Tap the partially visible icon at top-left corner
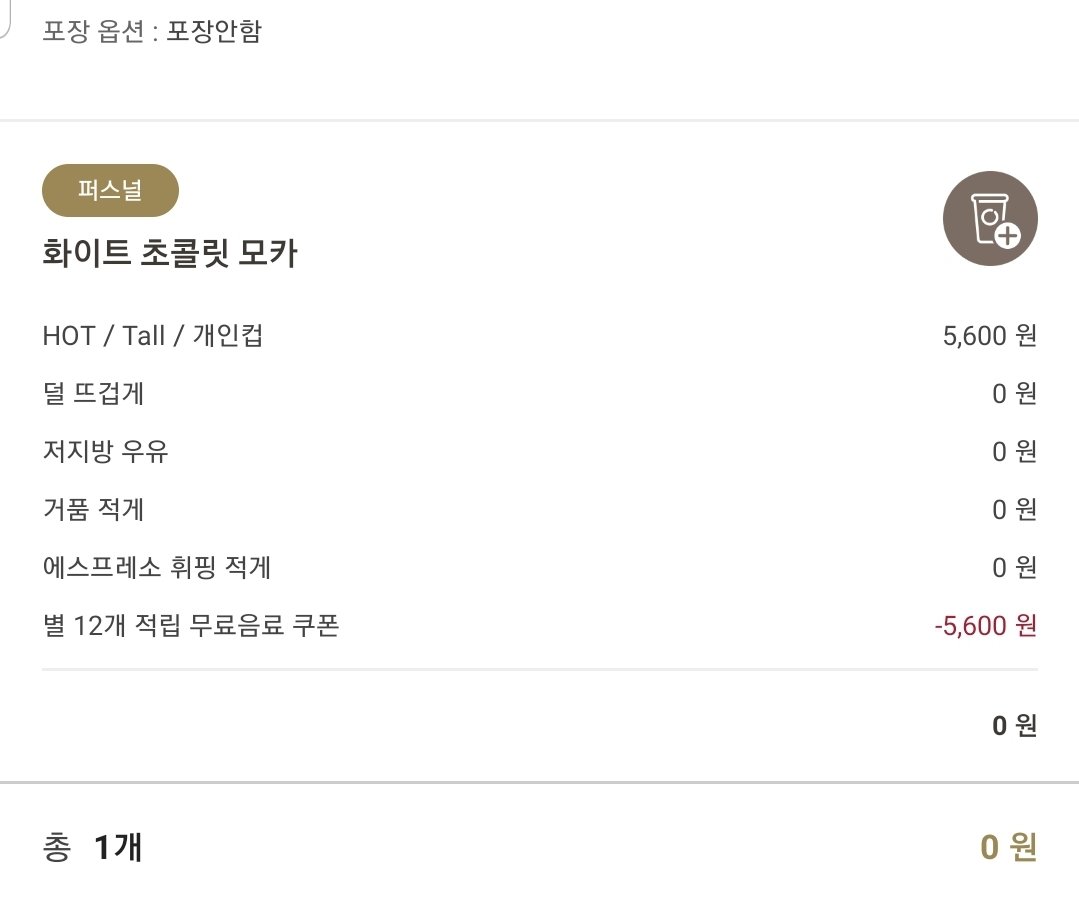This screenshot has width=1079, height=902. 5,19
